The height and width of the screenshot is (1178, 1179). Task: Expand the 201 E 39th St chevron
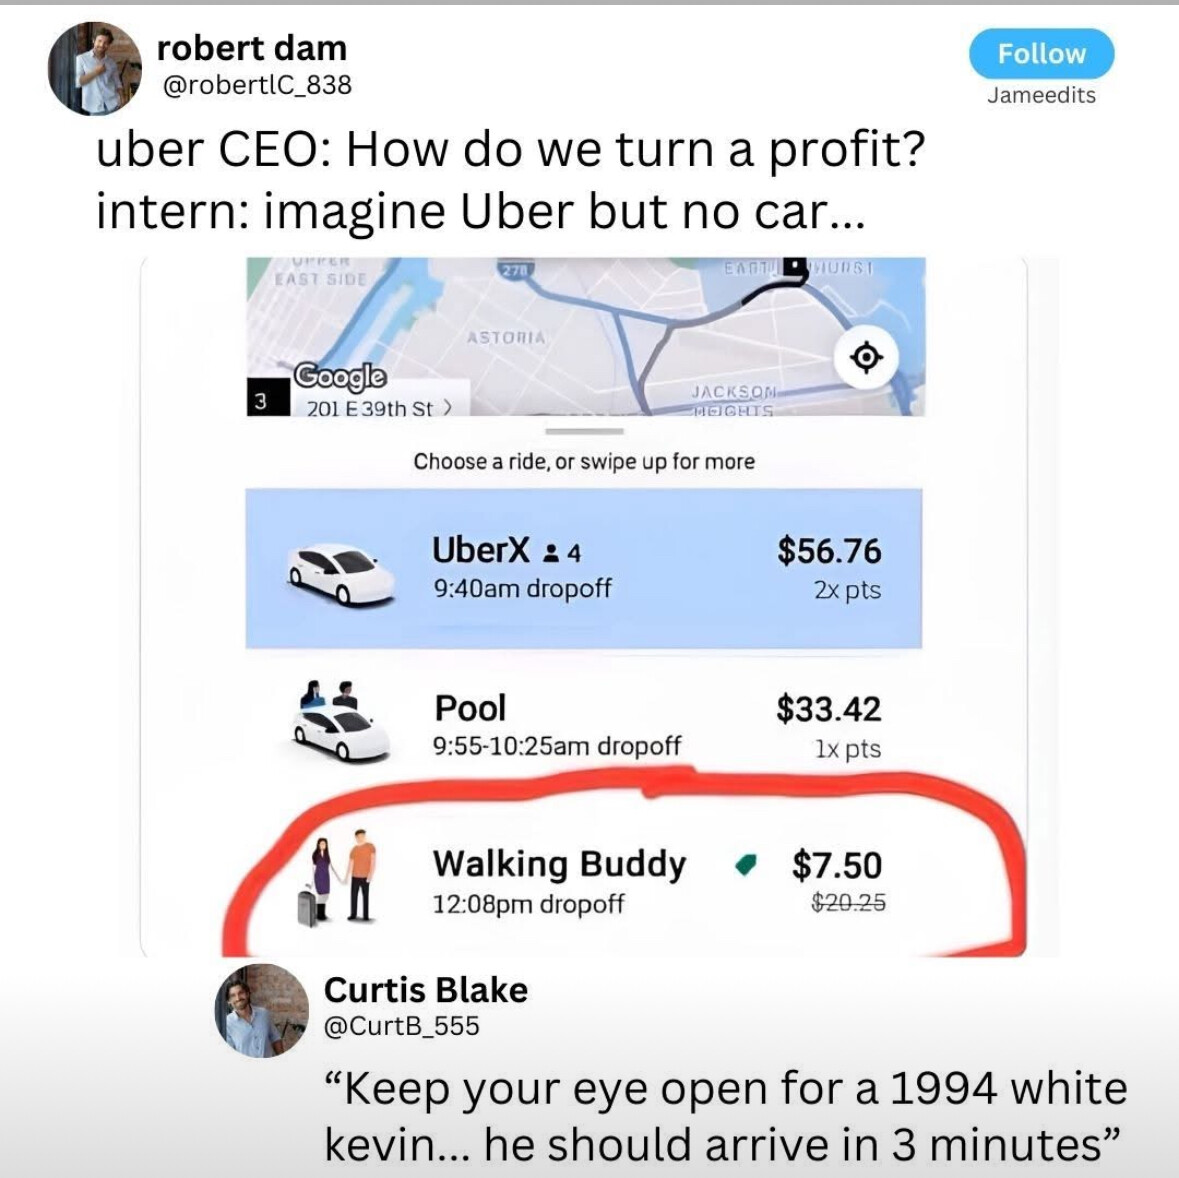click(x=448, y=407)
